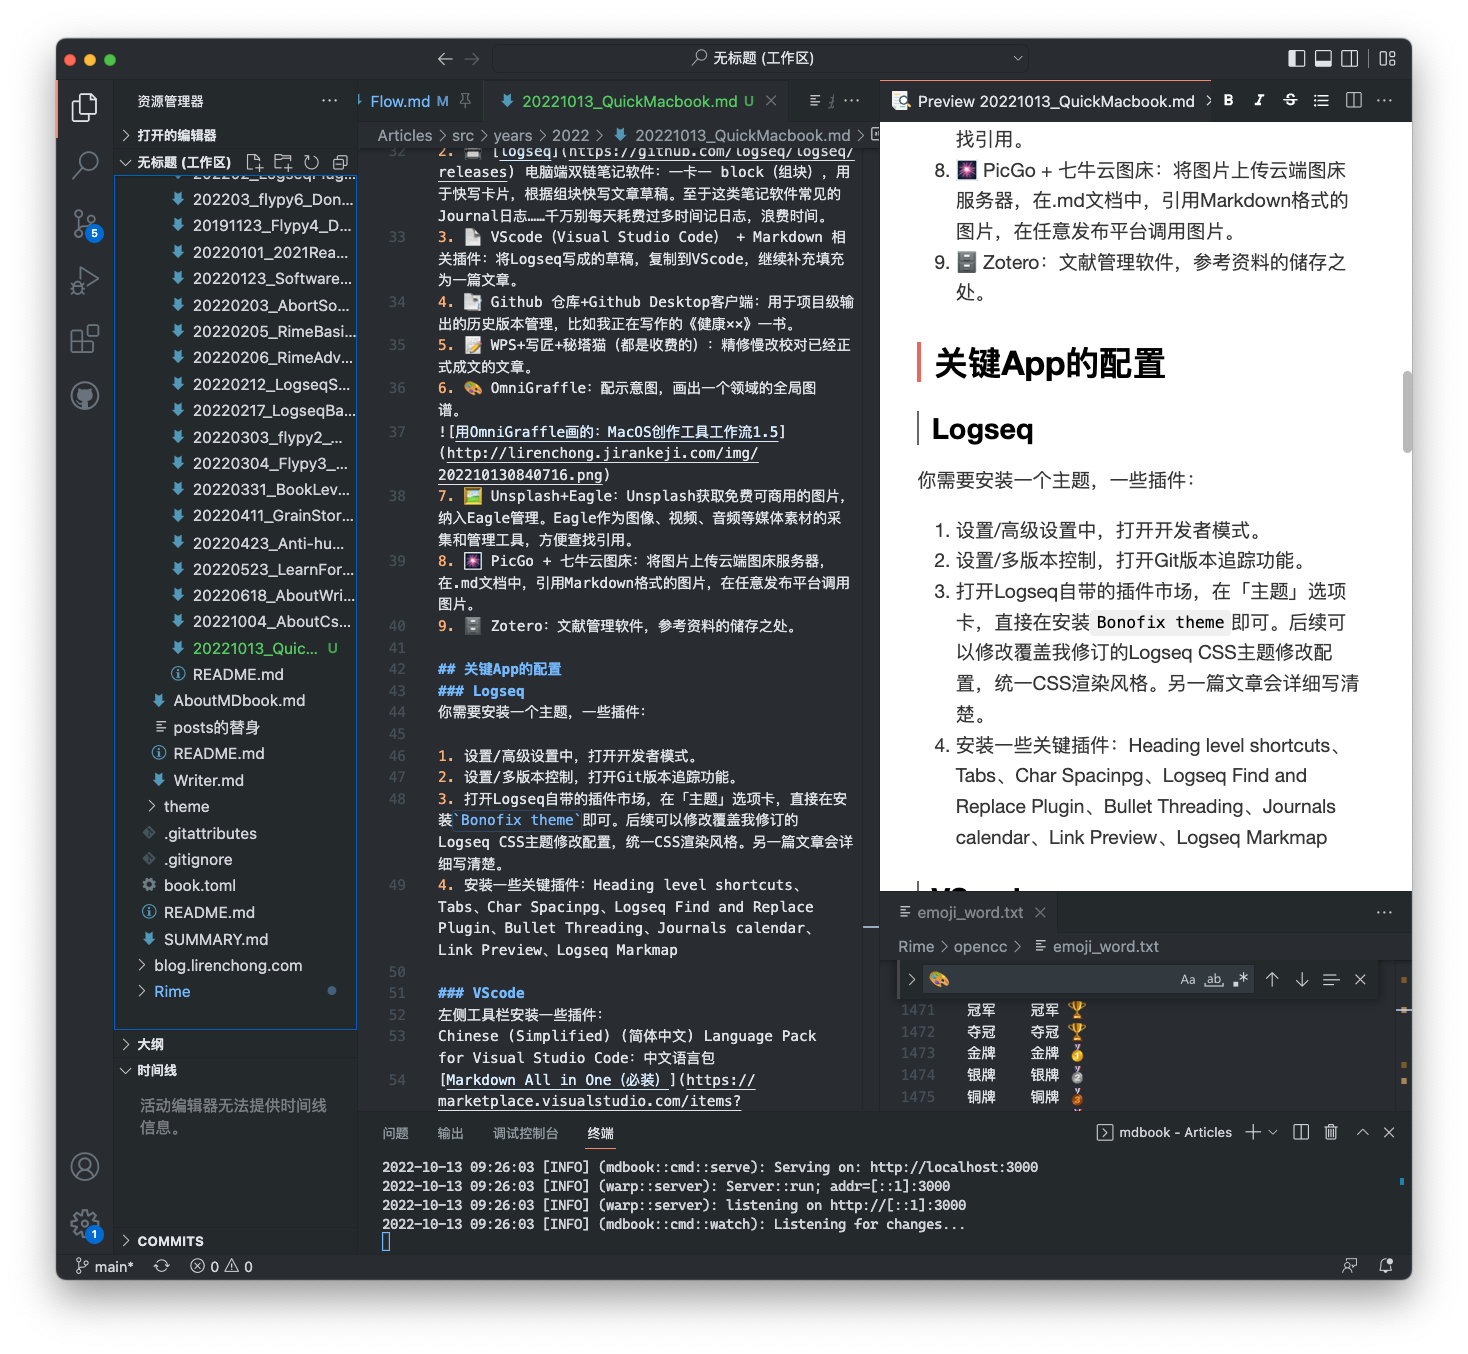Toggle find in selection
The height and width of the screenshot is (1354, 1468).
click(x=1331, y=979)
